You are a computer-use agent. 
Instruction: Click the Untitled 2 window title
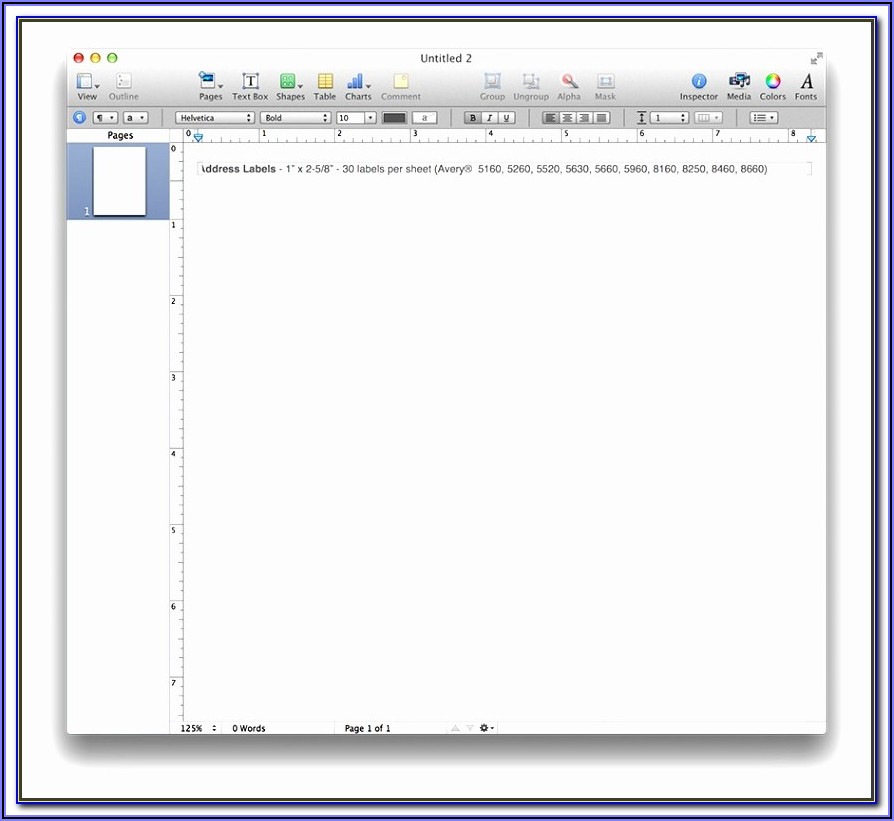[446, 58]
